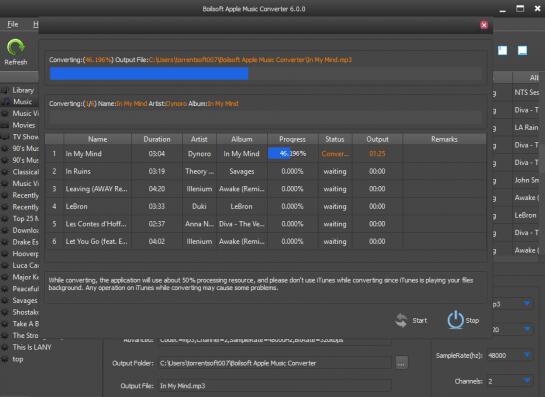Screen dimensions: 545x397
Task: Select the 'In My Mind' track row
Action: tap(266, 154)
